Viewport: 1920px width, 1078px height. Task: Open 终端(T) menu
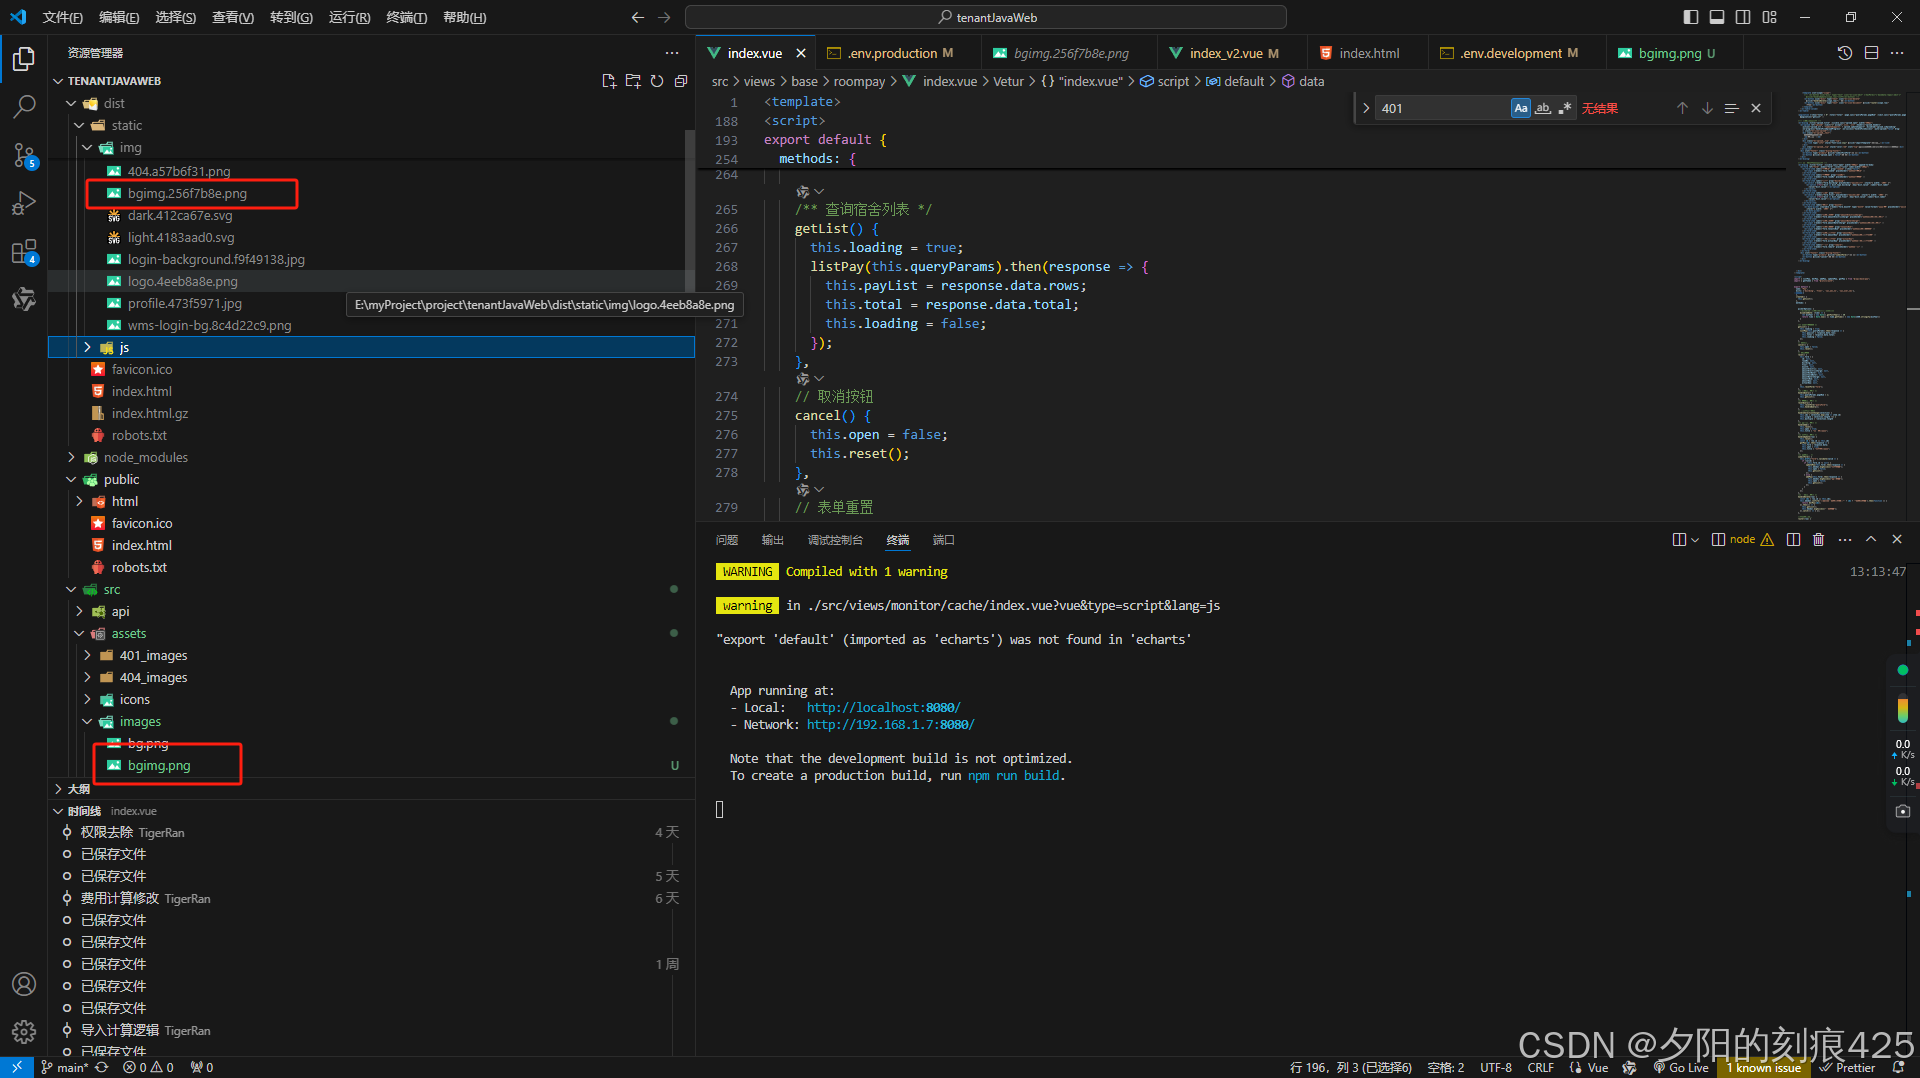(x=407, y=17)
